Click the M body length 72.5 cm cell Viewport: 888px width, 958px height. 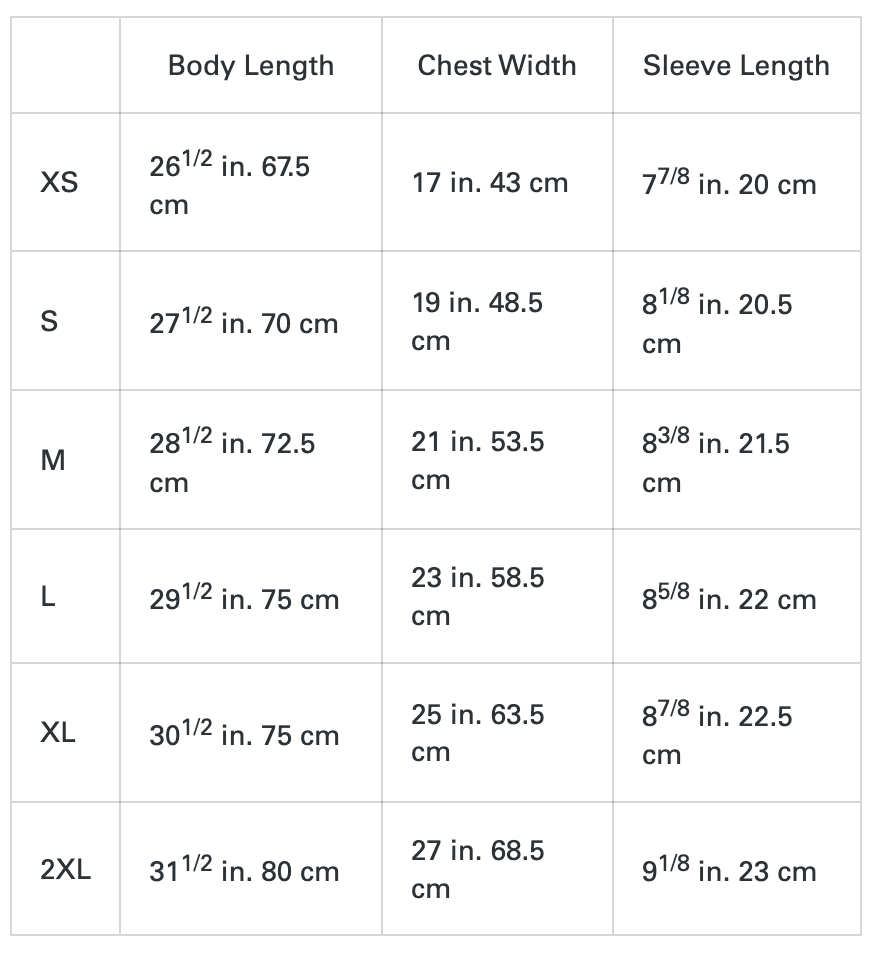click(x=232, y=461)
